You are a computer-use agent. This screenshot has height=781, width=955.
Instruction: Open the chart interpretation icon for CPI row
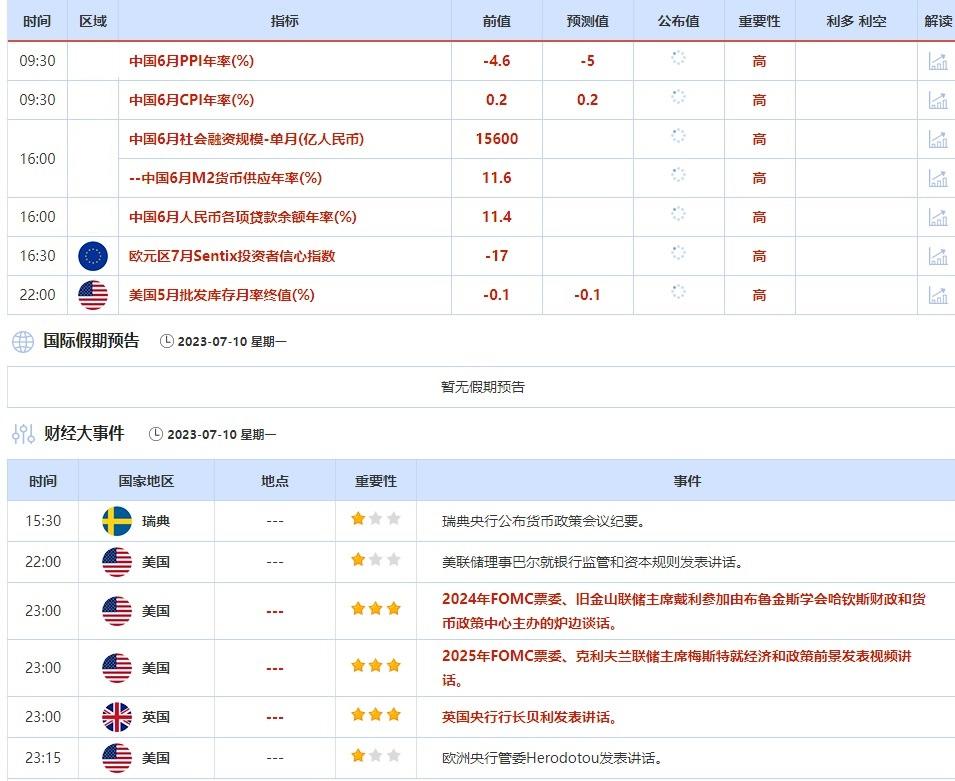(x=938, y=100)
